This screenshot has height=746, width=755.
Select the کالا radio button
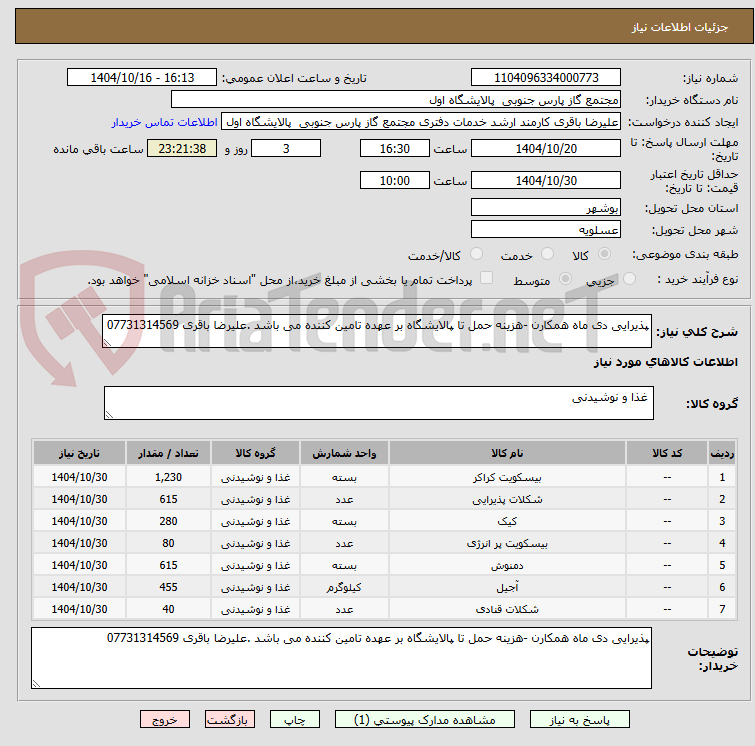pos(604,253)
